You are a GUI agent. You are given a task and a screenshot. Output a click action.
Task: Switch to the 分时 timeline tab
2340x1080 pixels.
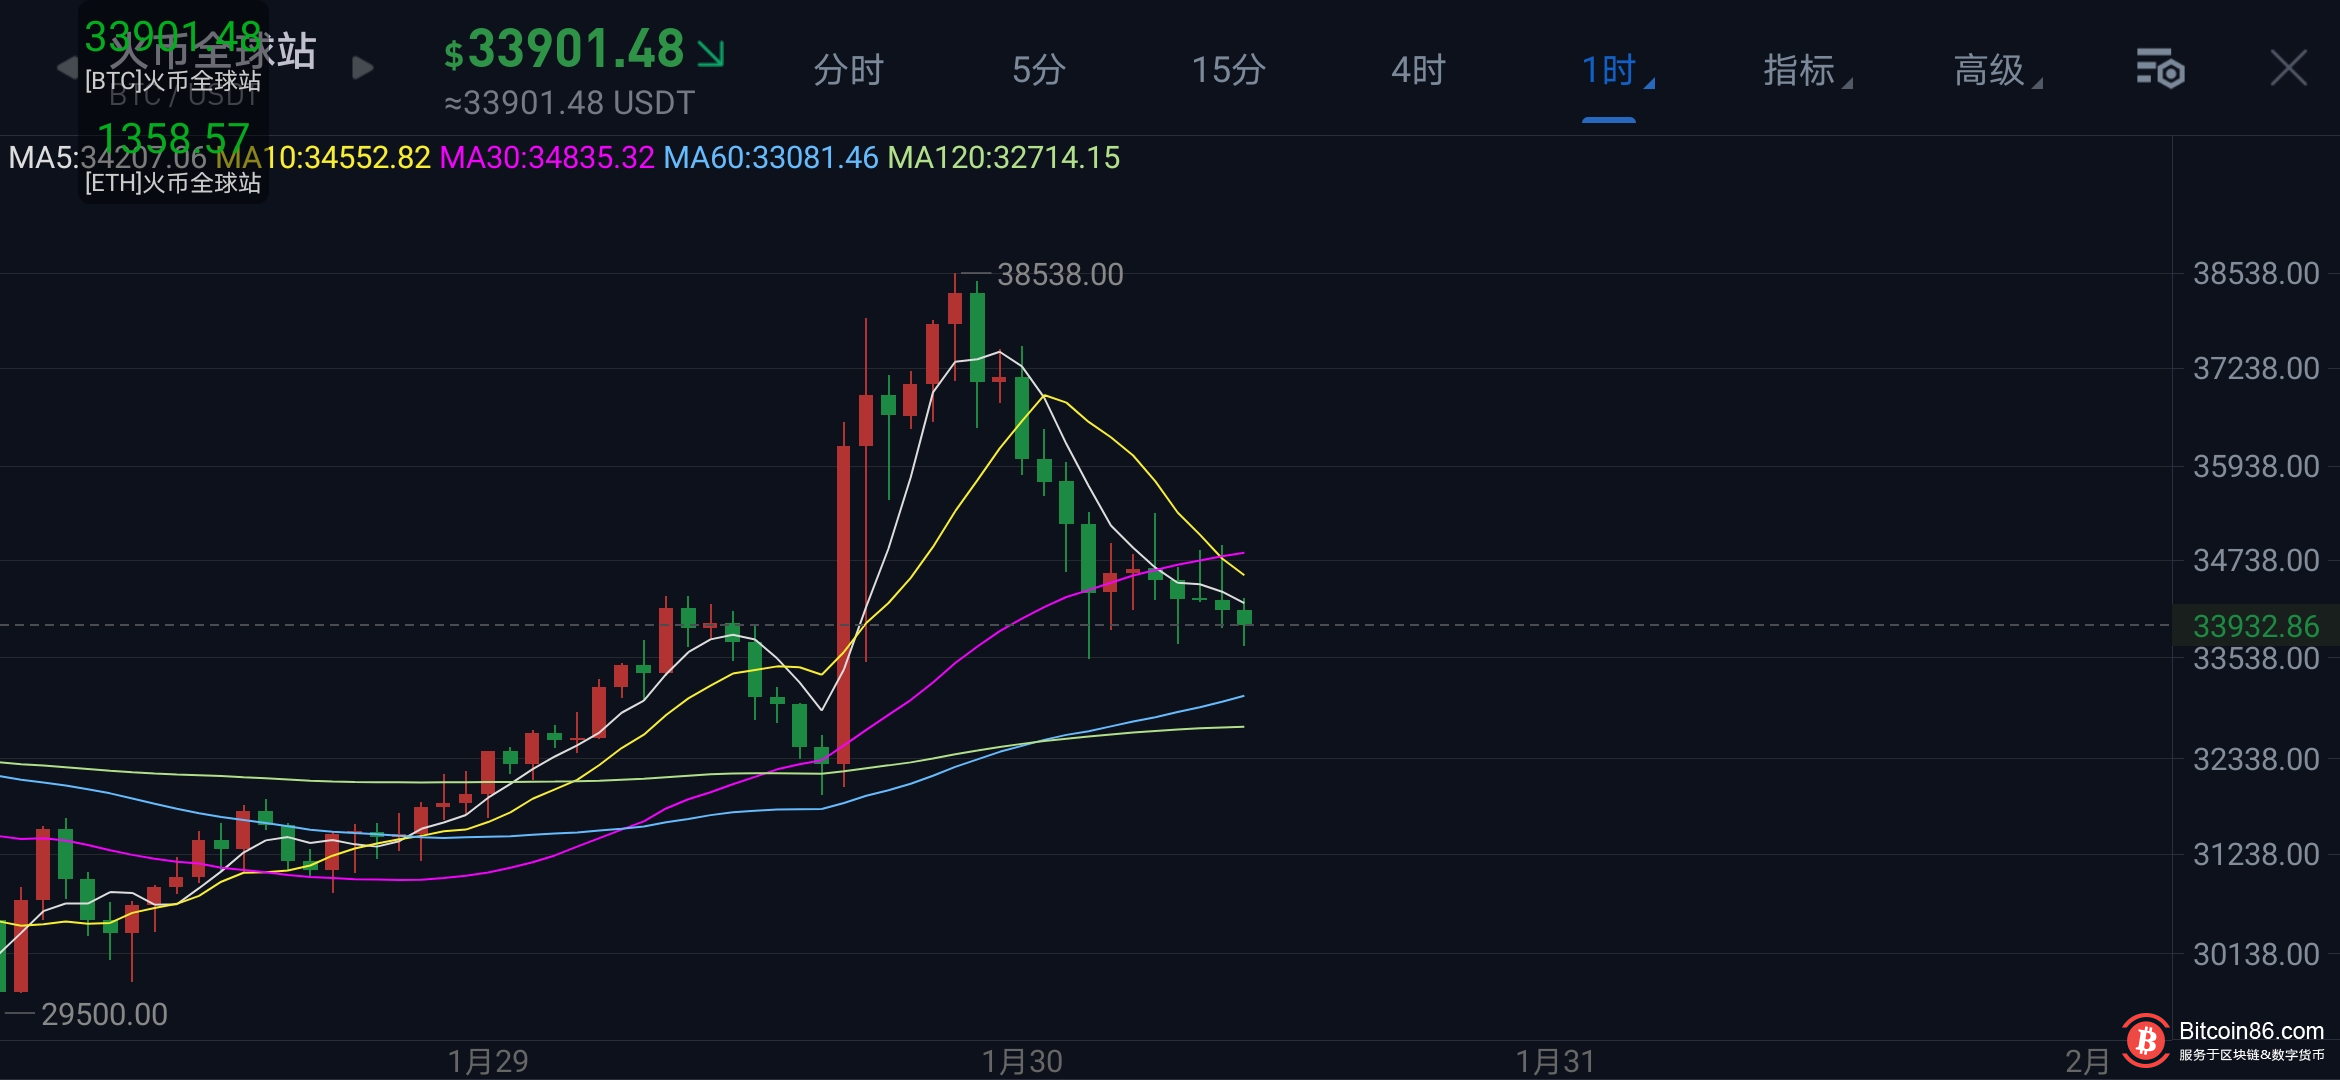(x=848, y=70)
